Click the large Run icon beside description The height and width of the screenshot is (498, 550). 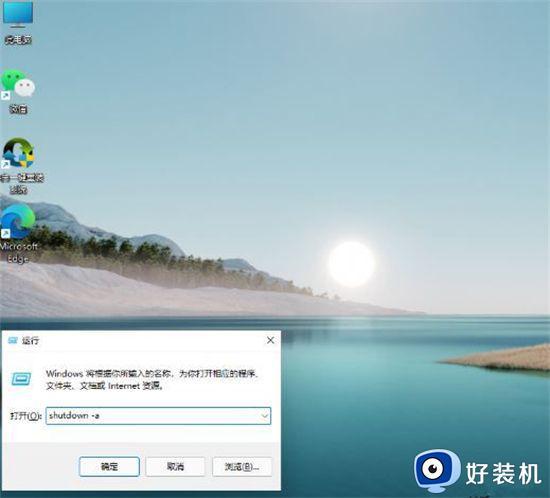(x=21, y=379)
